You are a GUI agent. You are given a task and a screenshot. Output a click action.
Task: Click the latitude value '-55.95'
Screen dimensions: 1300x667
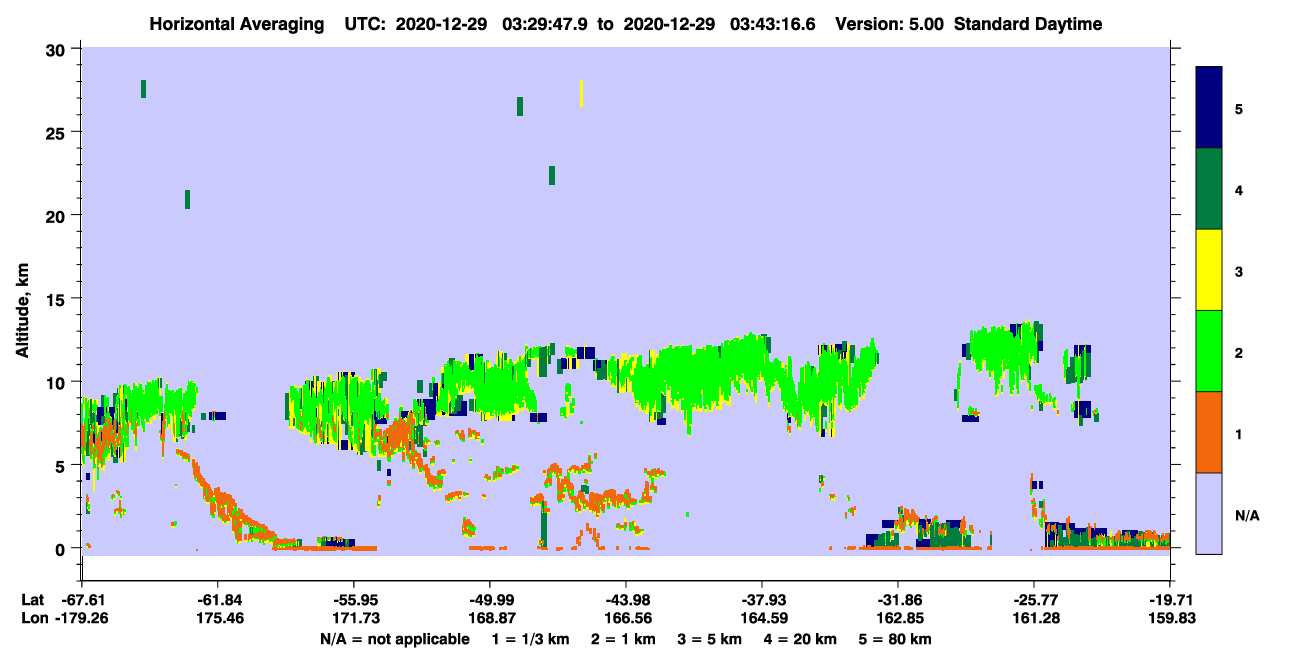click(353, 600)
